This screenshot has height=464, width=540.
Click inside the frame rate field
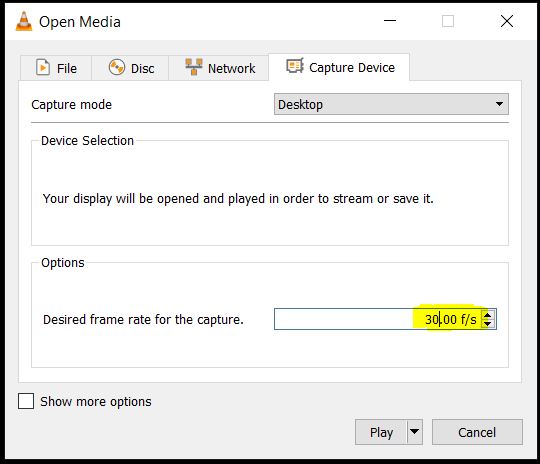pos(378,319)
